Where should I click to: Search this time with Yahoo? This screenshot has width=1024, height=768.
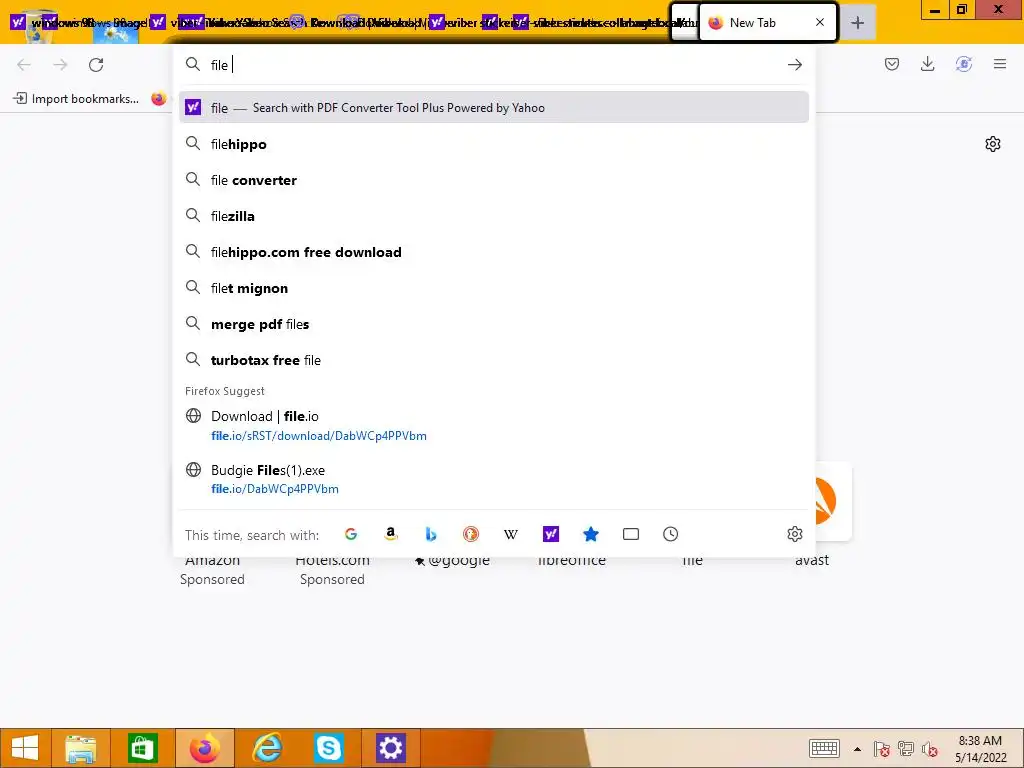tap(551, 534)
